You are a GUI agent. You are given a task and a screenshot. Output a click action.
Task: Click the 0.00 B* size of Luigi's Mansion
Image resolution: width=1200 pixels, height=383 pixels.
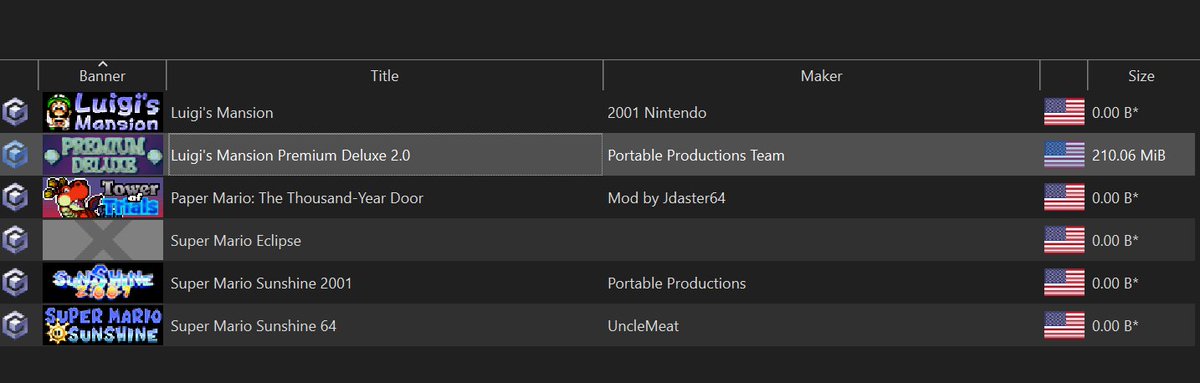(1116, 113)
